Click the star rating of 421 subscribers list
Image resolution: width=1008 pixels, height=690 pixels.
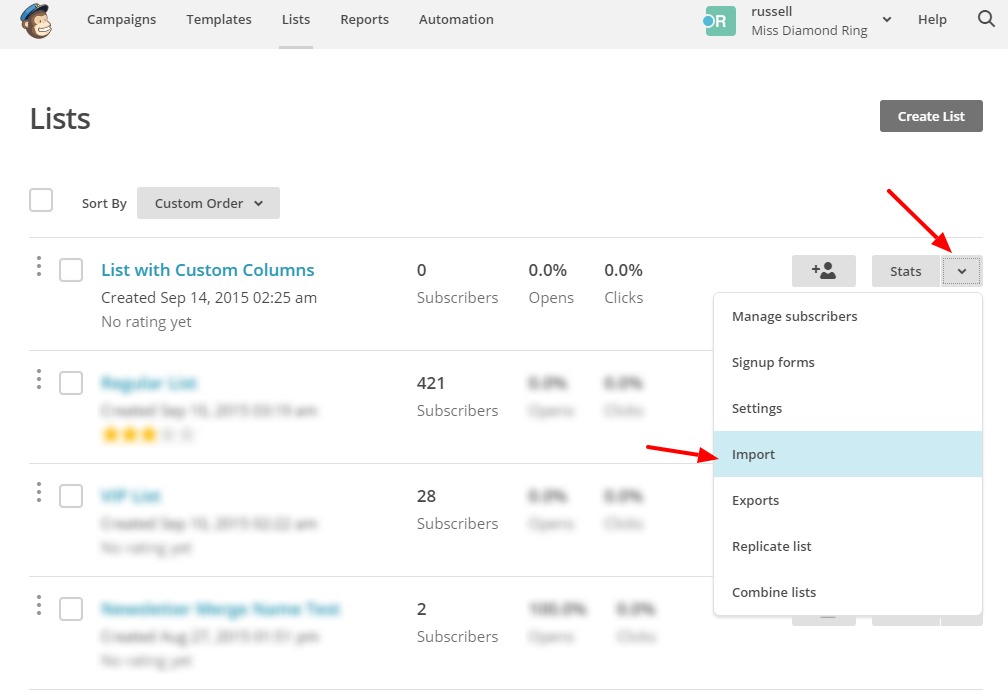coord(147,435)
